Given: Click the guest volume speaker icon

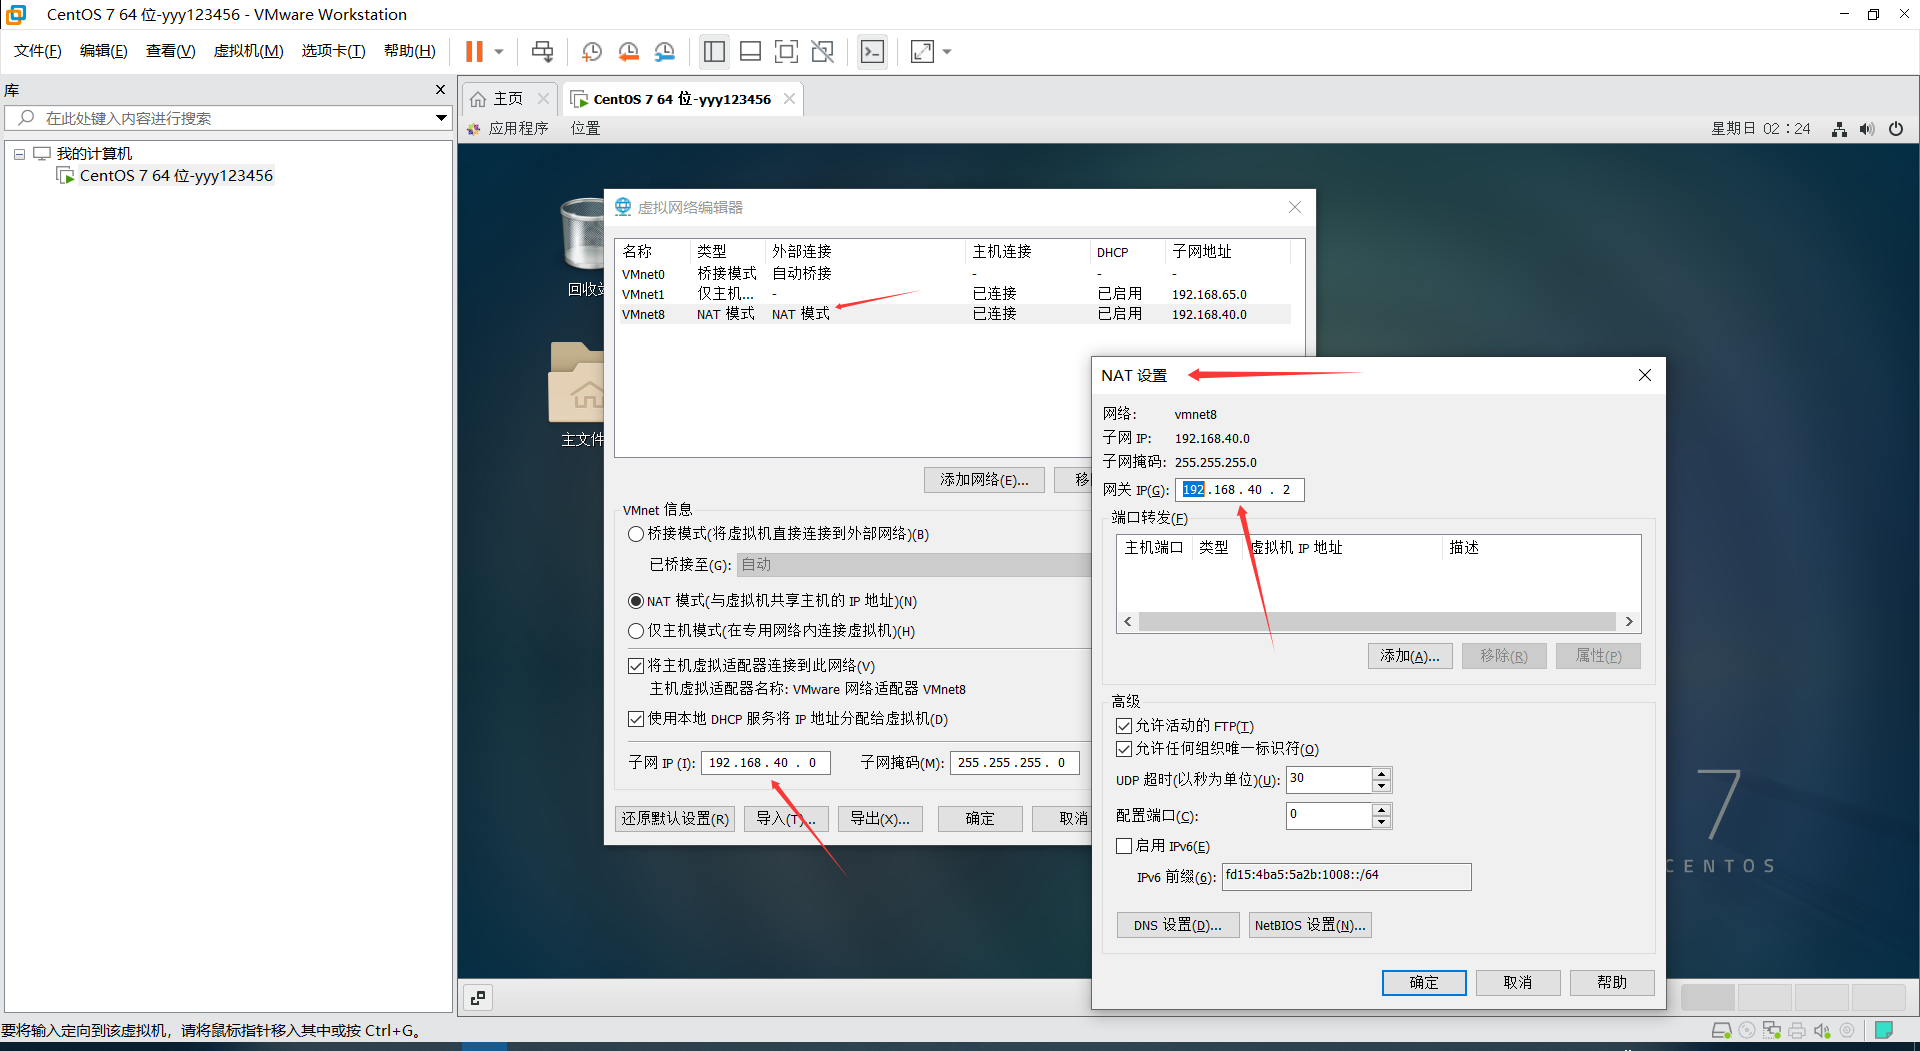Looking at the screenshot, I should [1867, 129].
